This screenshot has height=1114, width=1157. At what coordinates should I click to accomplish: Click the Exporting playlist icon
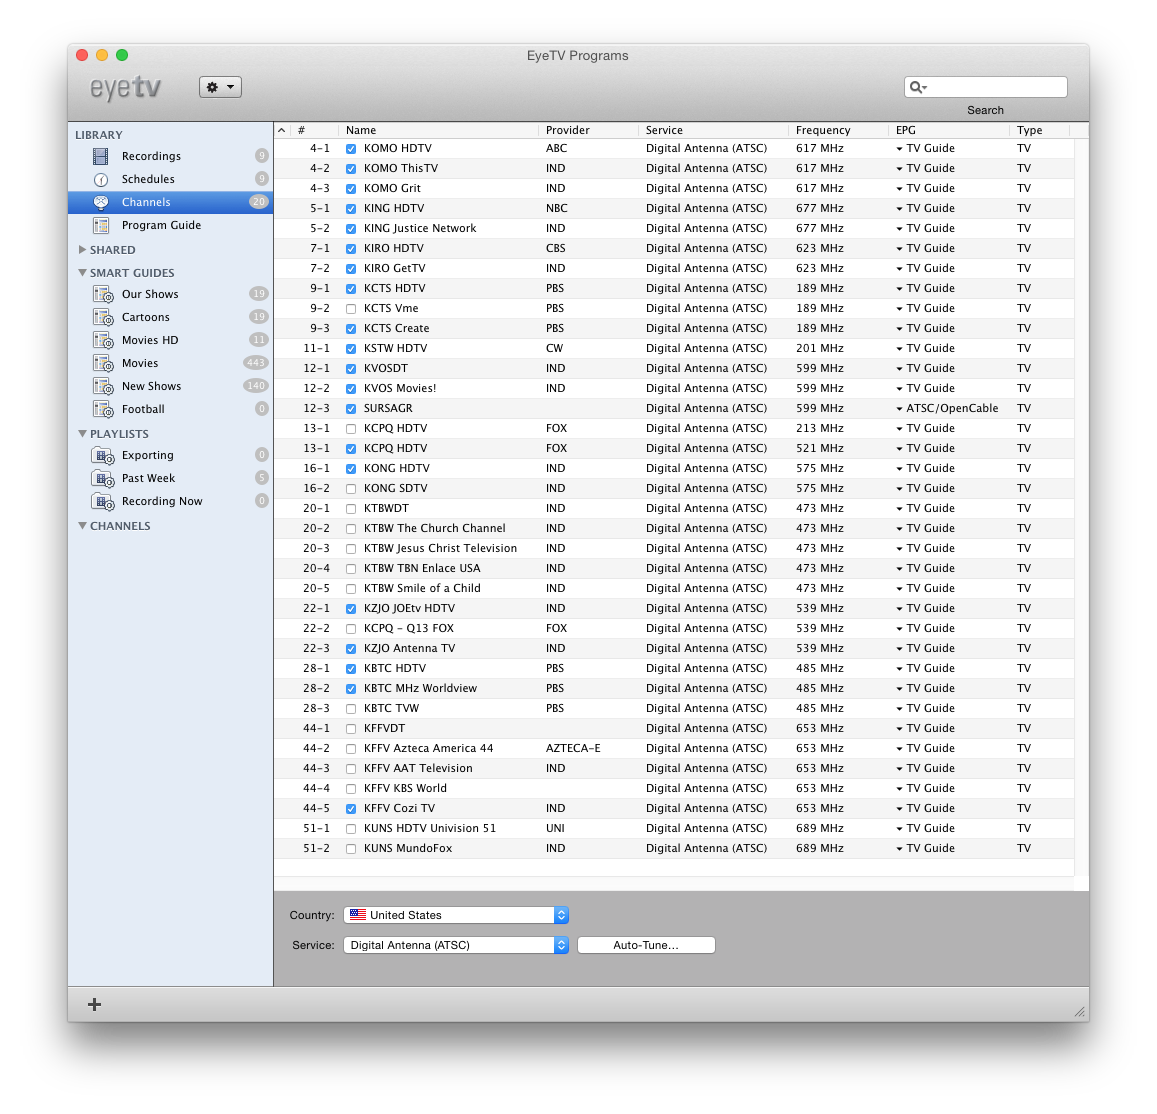103,455
